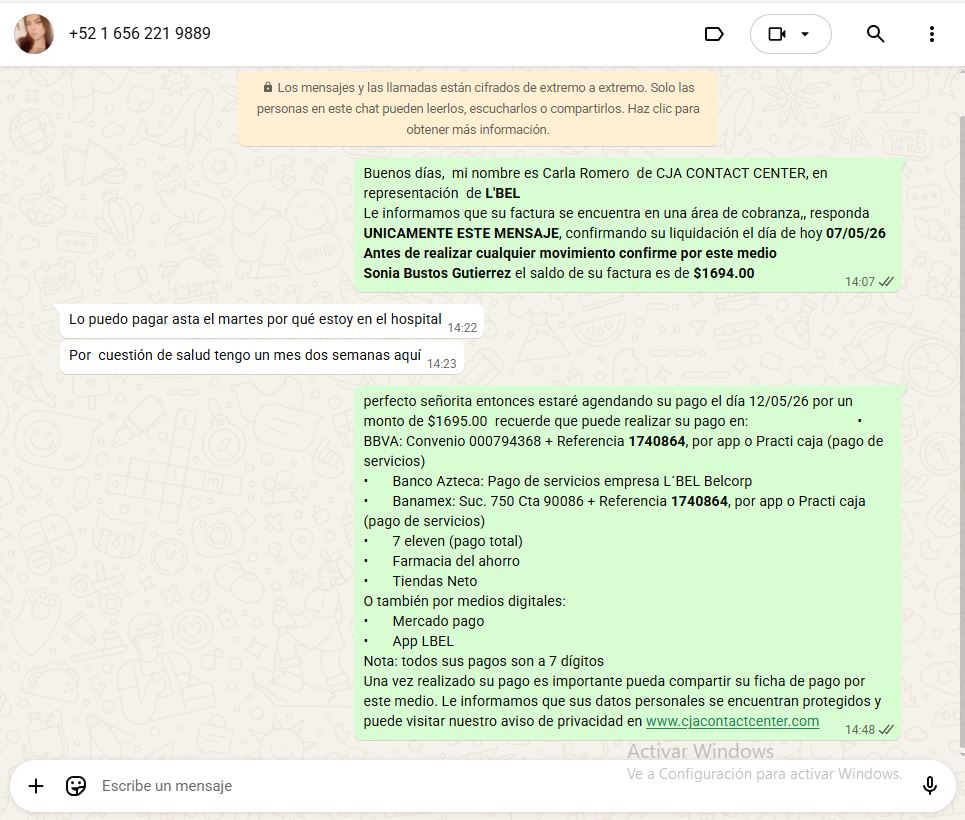The width and height of the screenshot is (965, 820).
Task: Click 'Banco Azteca: Pago de servicios' line
Action: [572, 481]
